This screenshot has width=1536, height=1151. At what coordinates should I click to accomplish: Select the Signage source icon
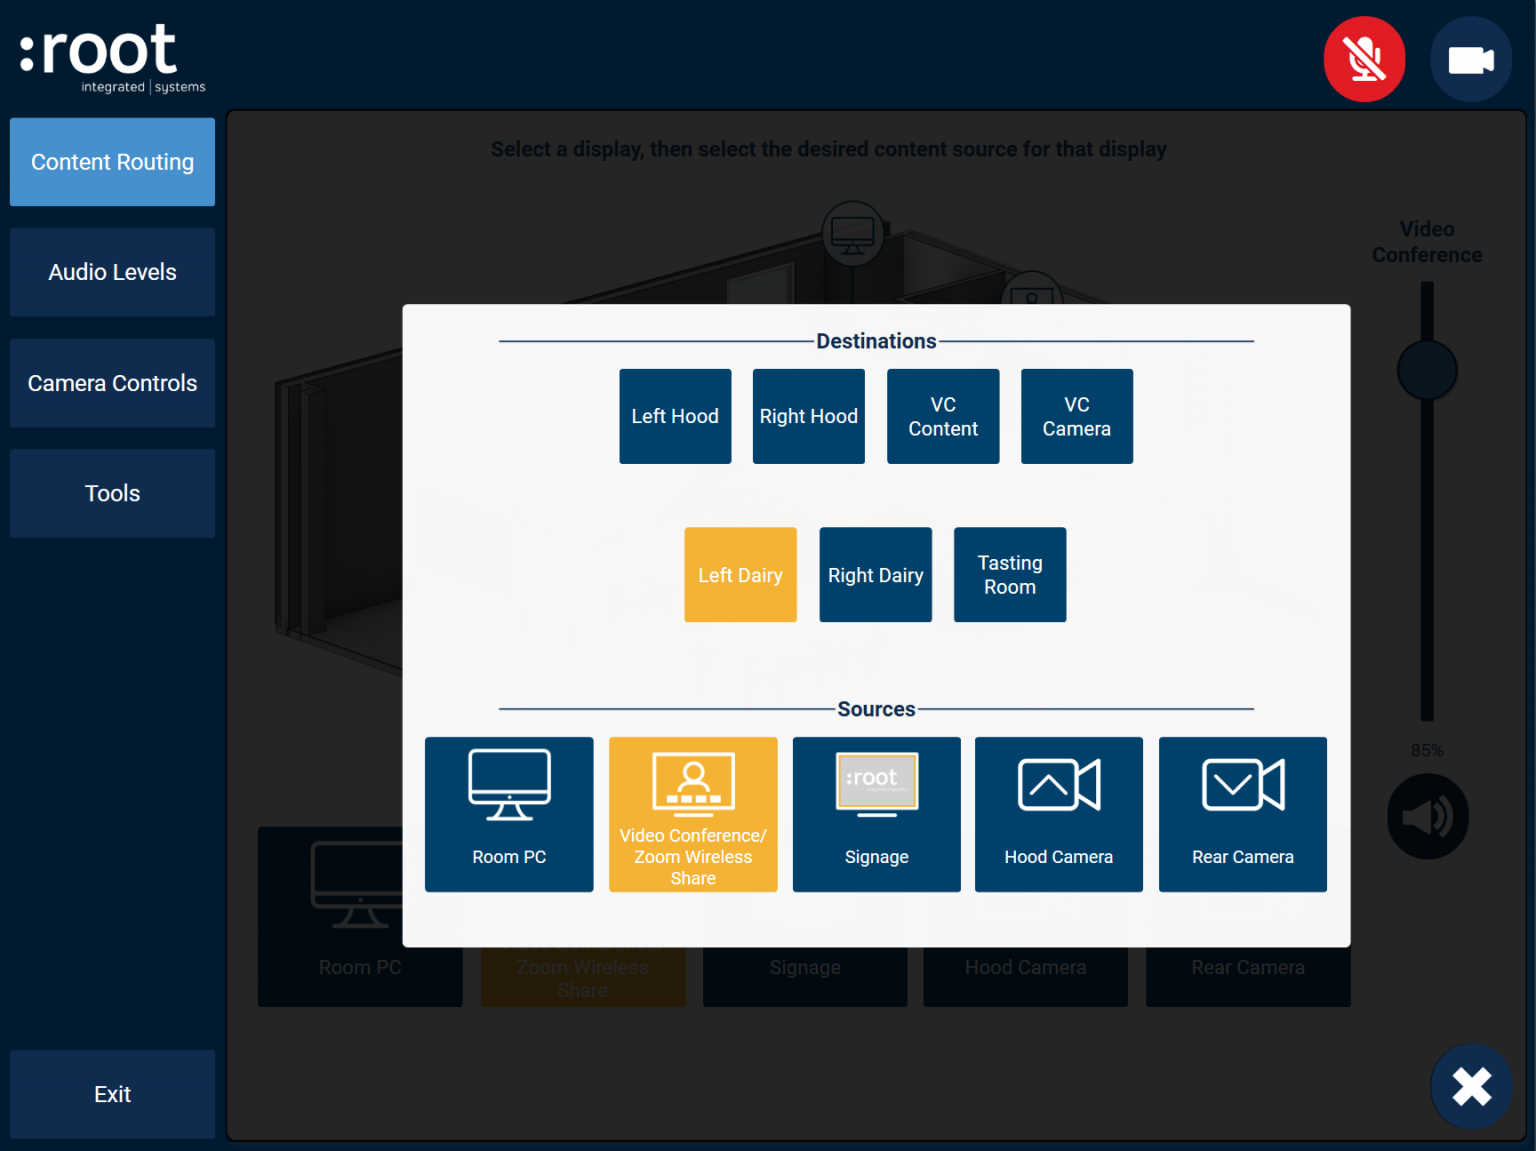876,814
